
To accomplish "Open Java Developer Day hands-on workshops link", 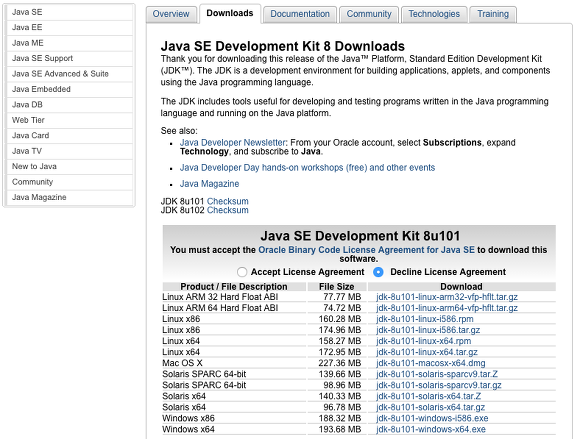I will [x=307, y=168].
